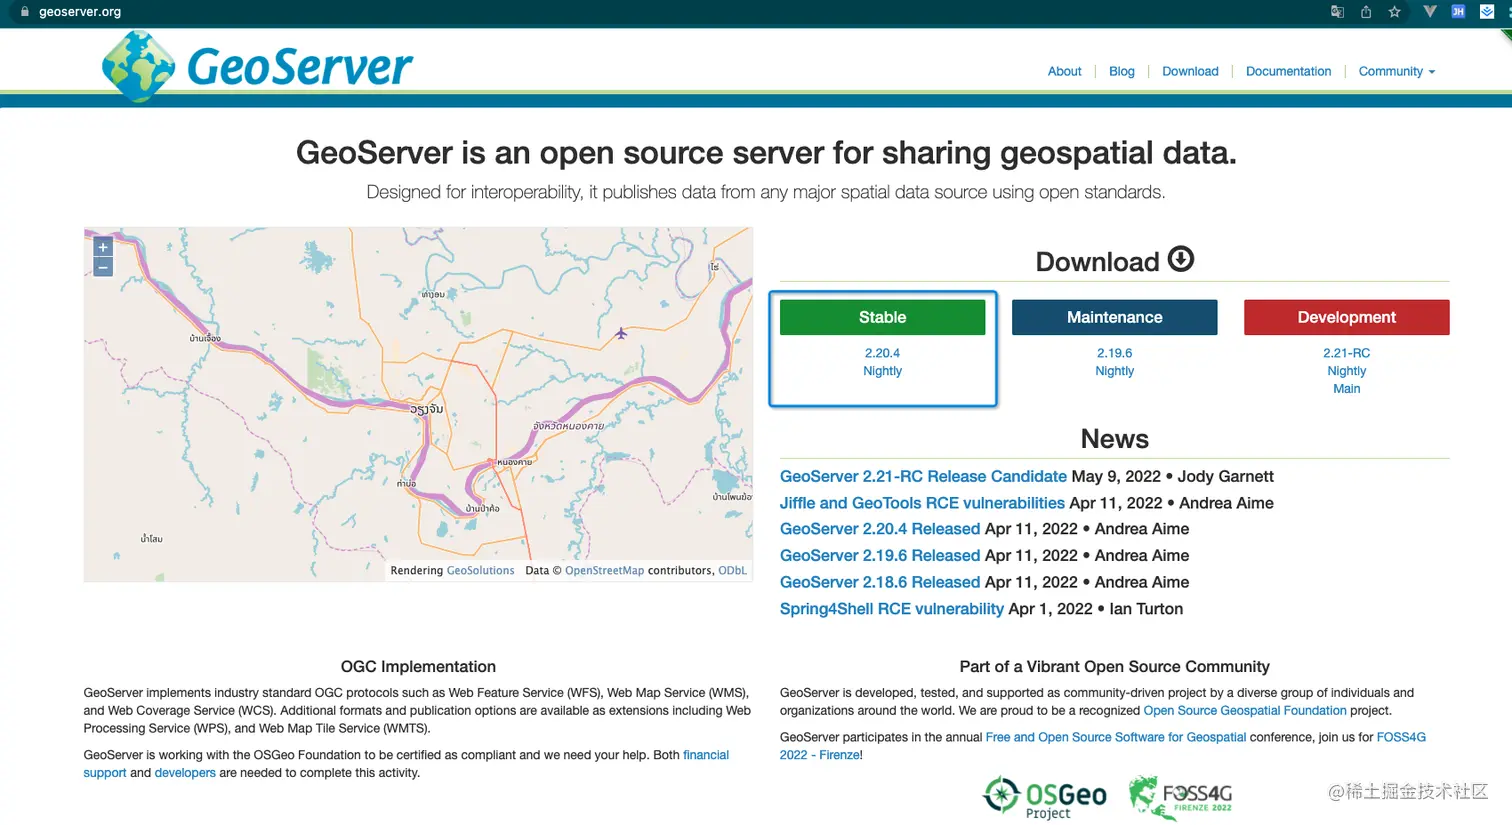The width and height of the screenshot is (1512, 825).
Task: Bookmark this page with the star icon
Action: coord(1394,12)
